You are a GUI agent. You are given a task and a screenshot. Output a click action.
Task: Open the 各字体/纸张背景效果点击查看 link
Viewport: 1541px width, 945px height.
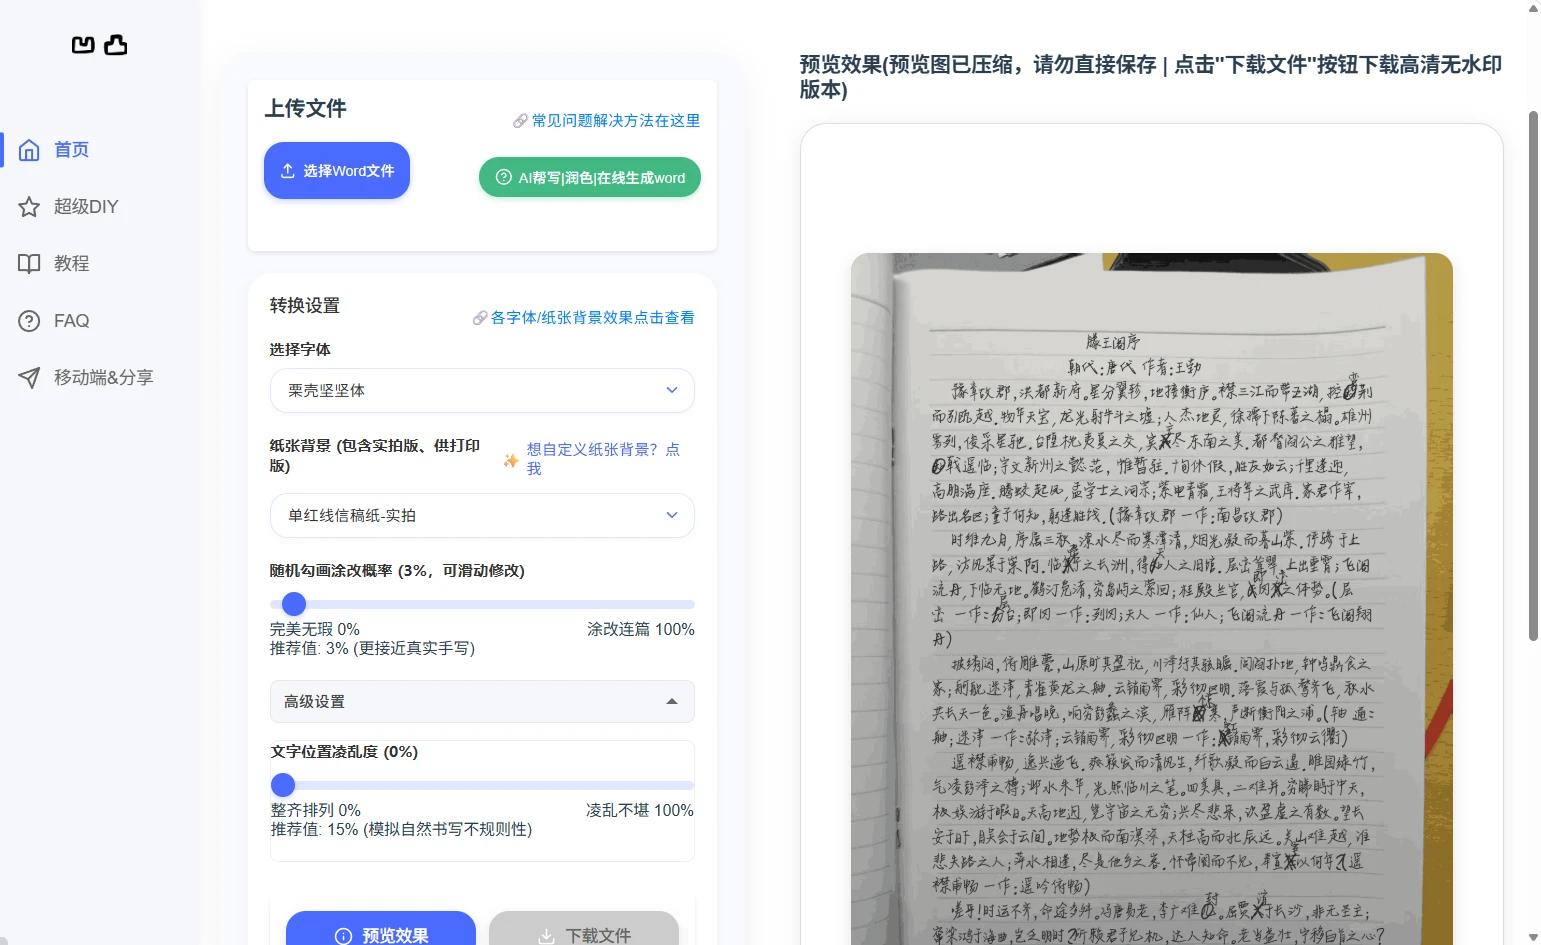(x=592, y=318)
